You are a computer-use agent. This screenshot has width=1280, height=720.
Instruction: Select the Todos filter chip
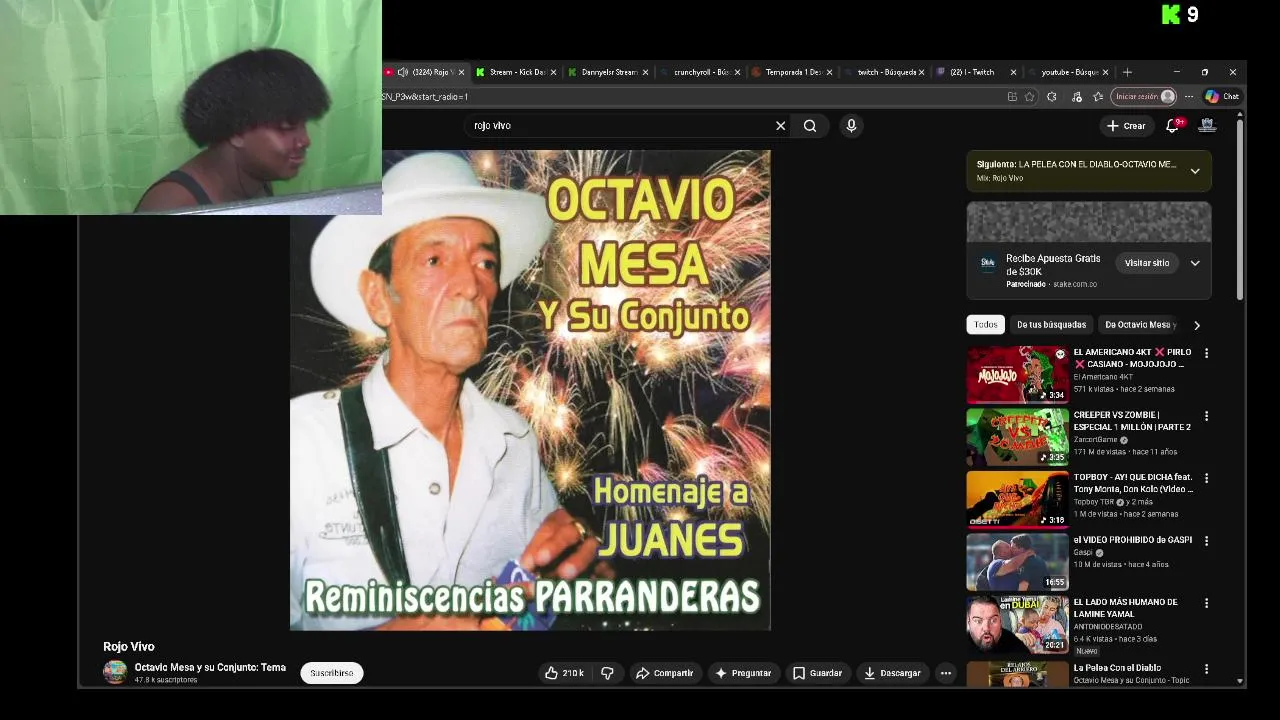(x=986, y=324)
